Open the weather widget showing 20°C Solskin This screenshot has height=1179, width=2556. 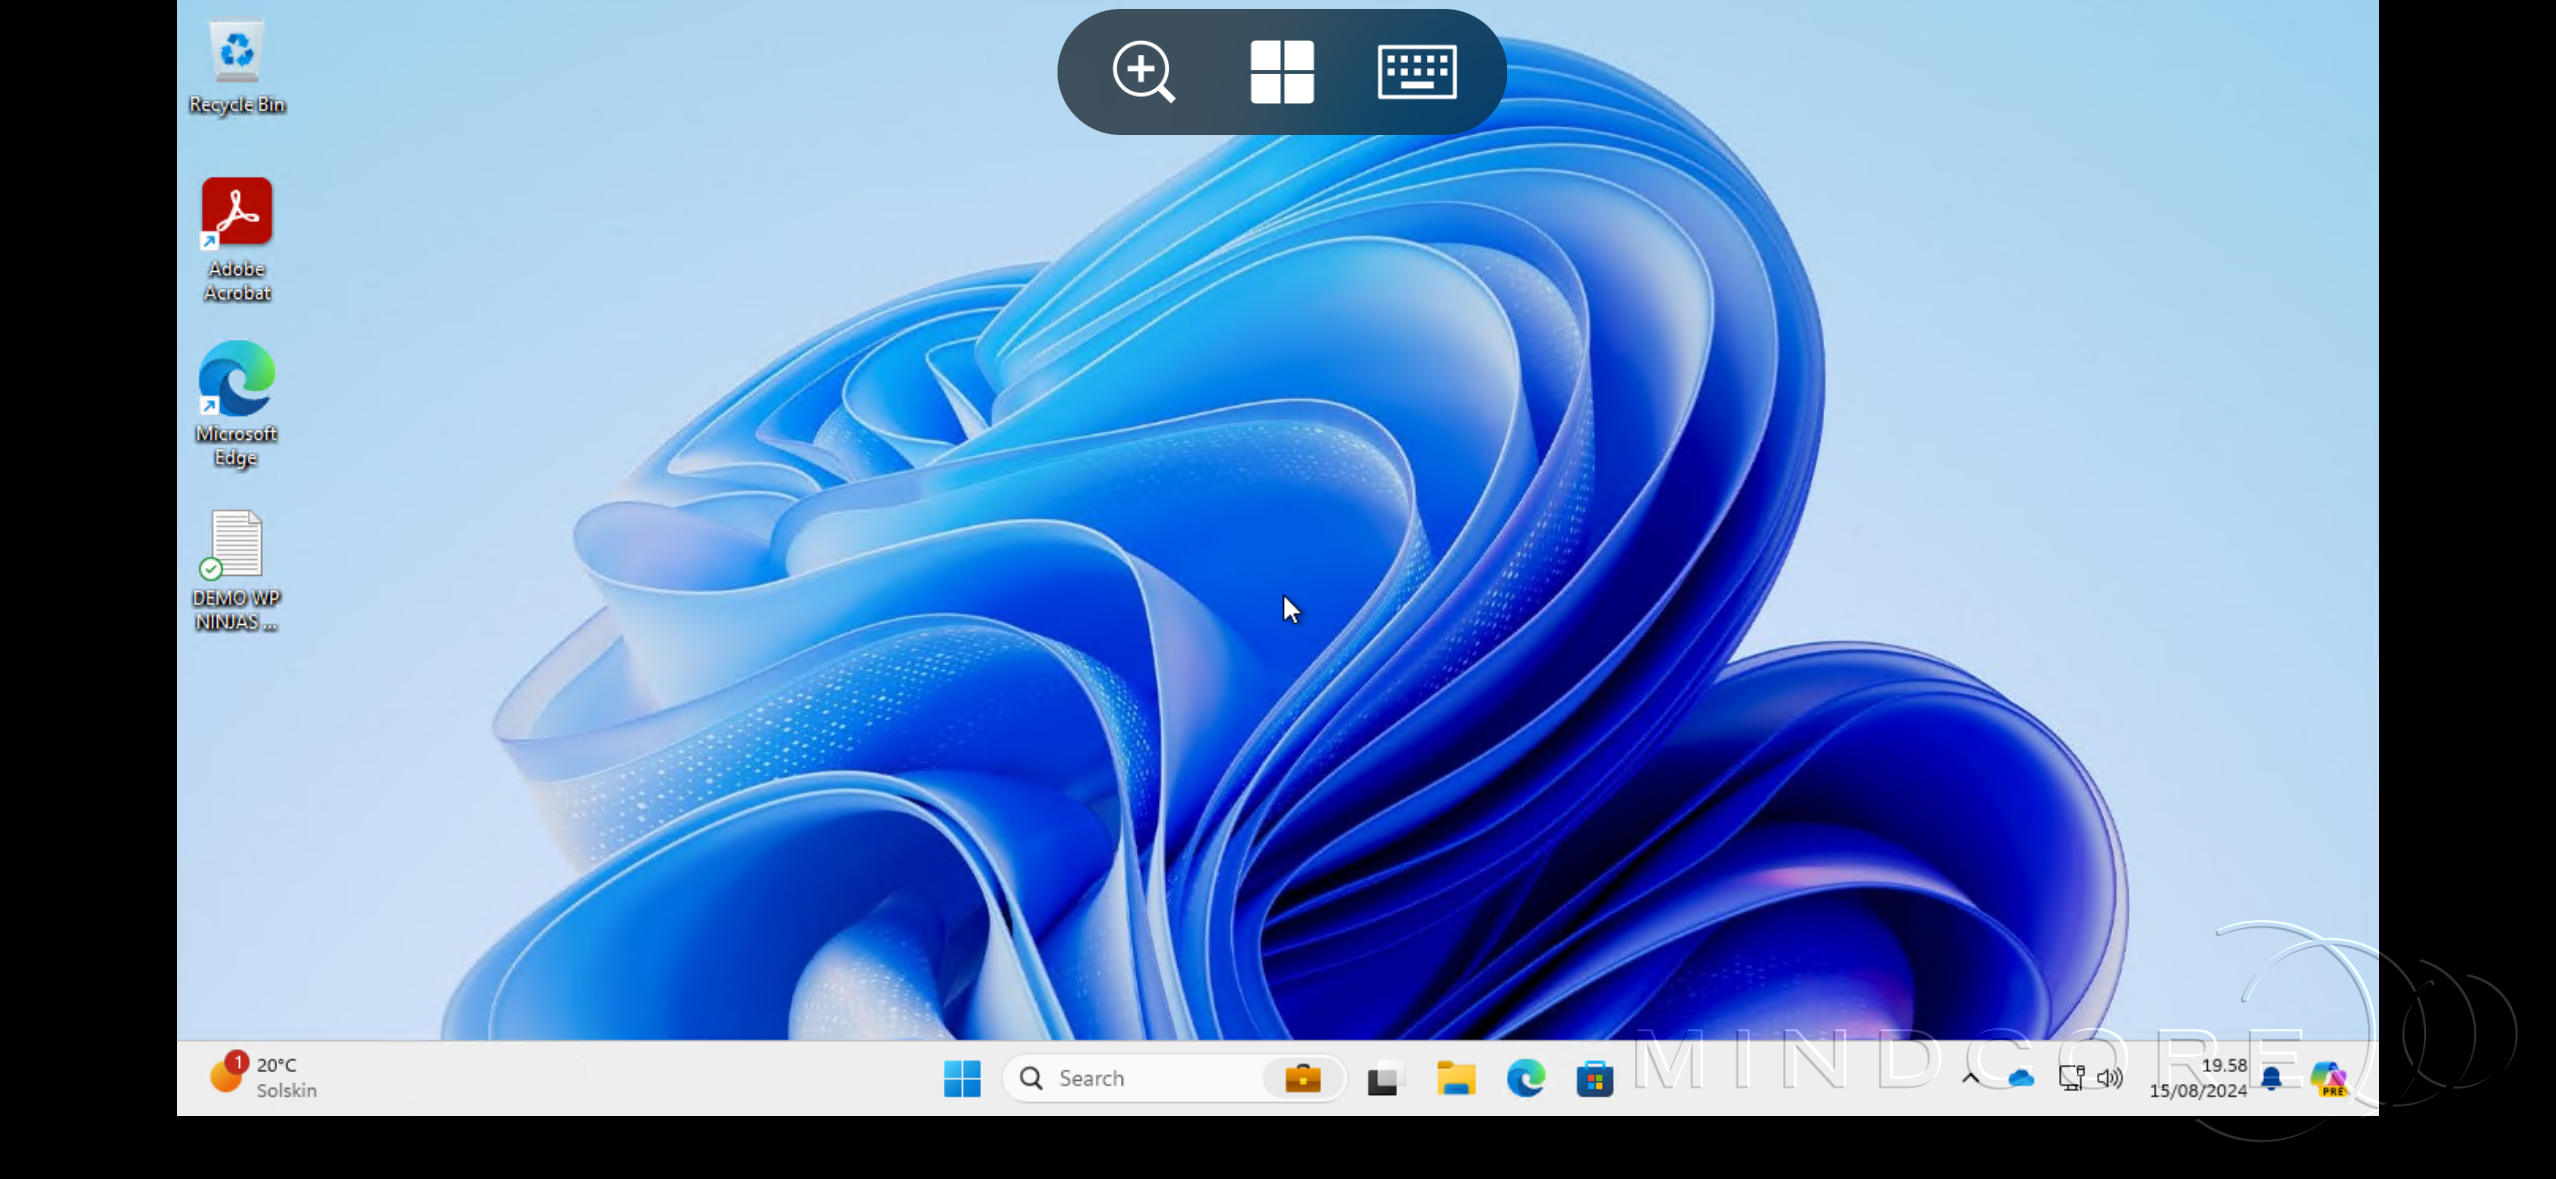(264, 1077)
